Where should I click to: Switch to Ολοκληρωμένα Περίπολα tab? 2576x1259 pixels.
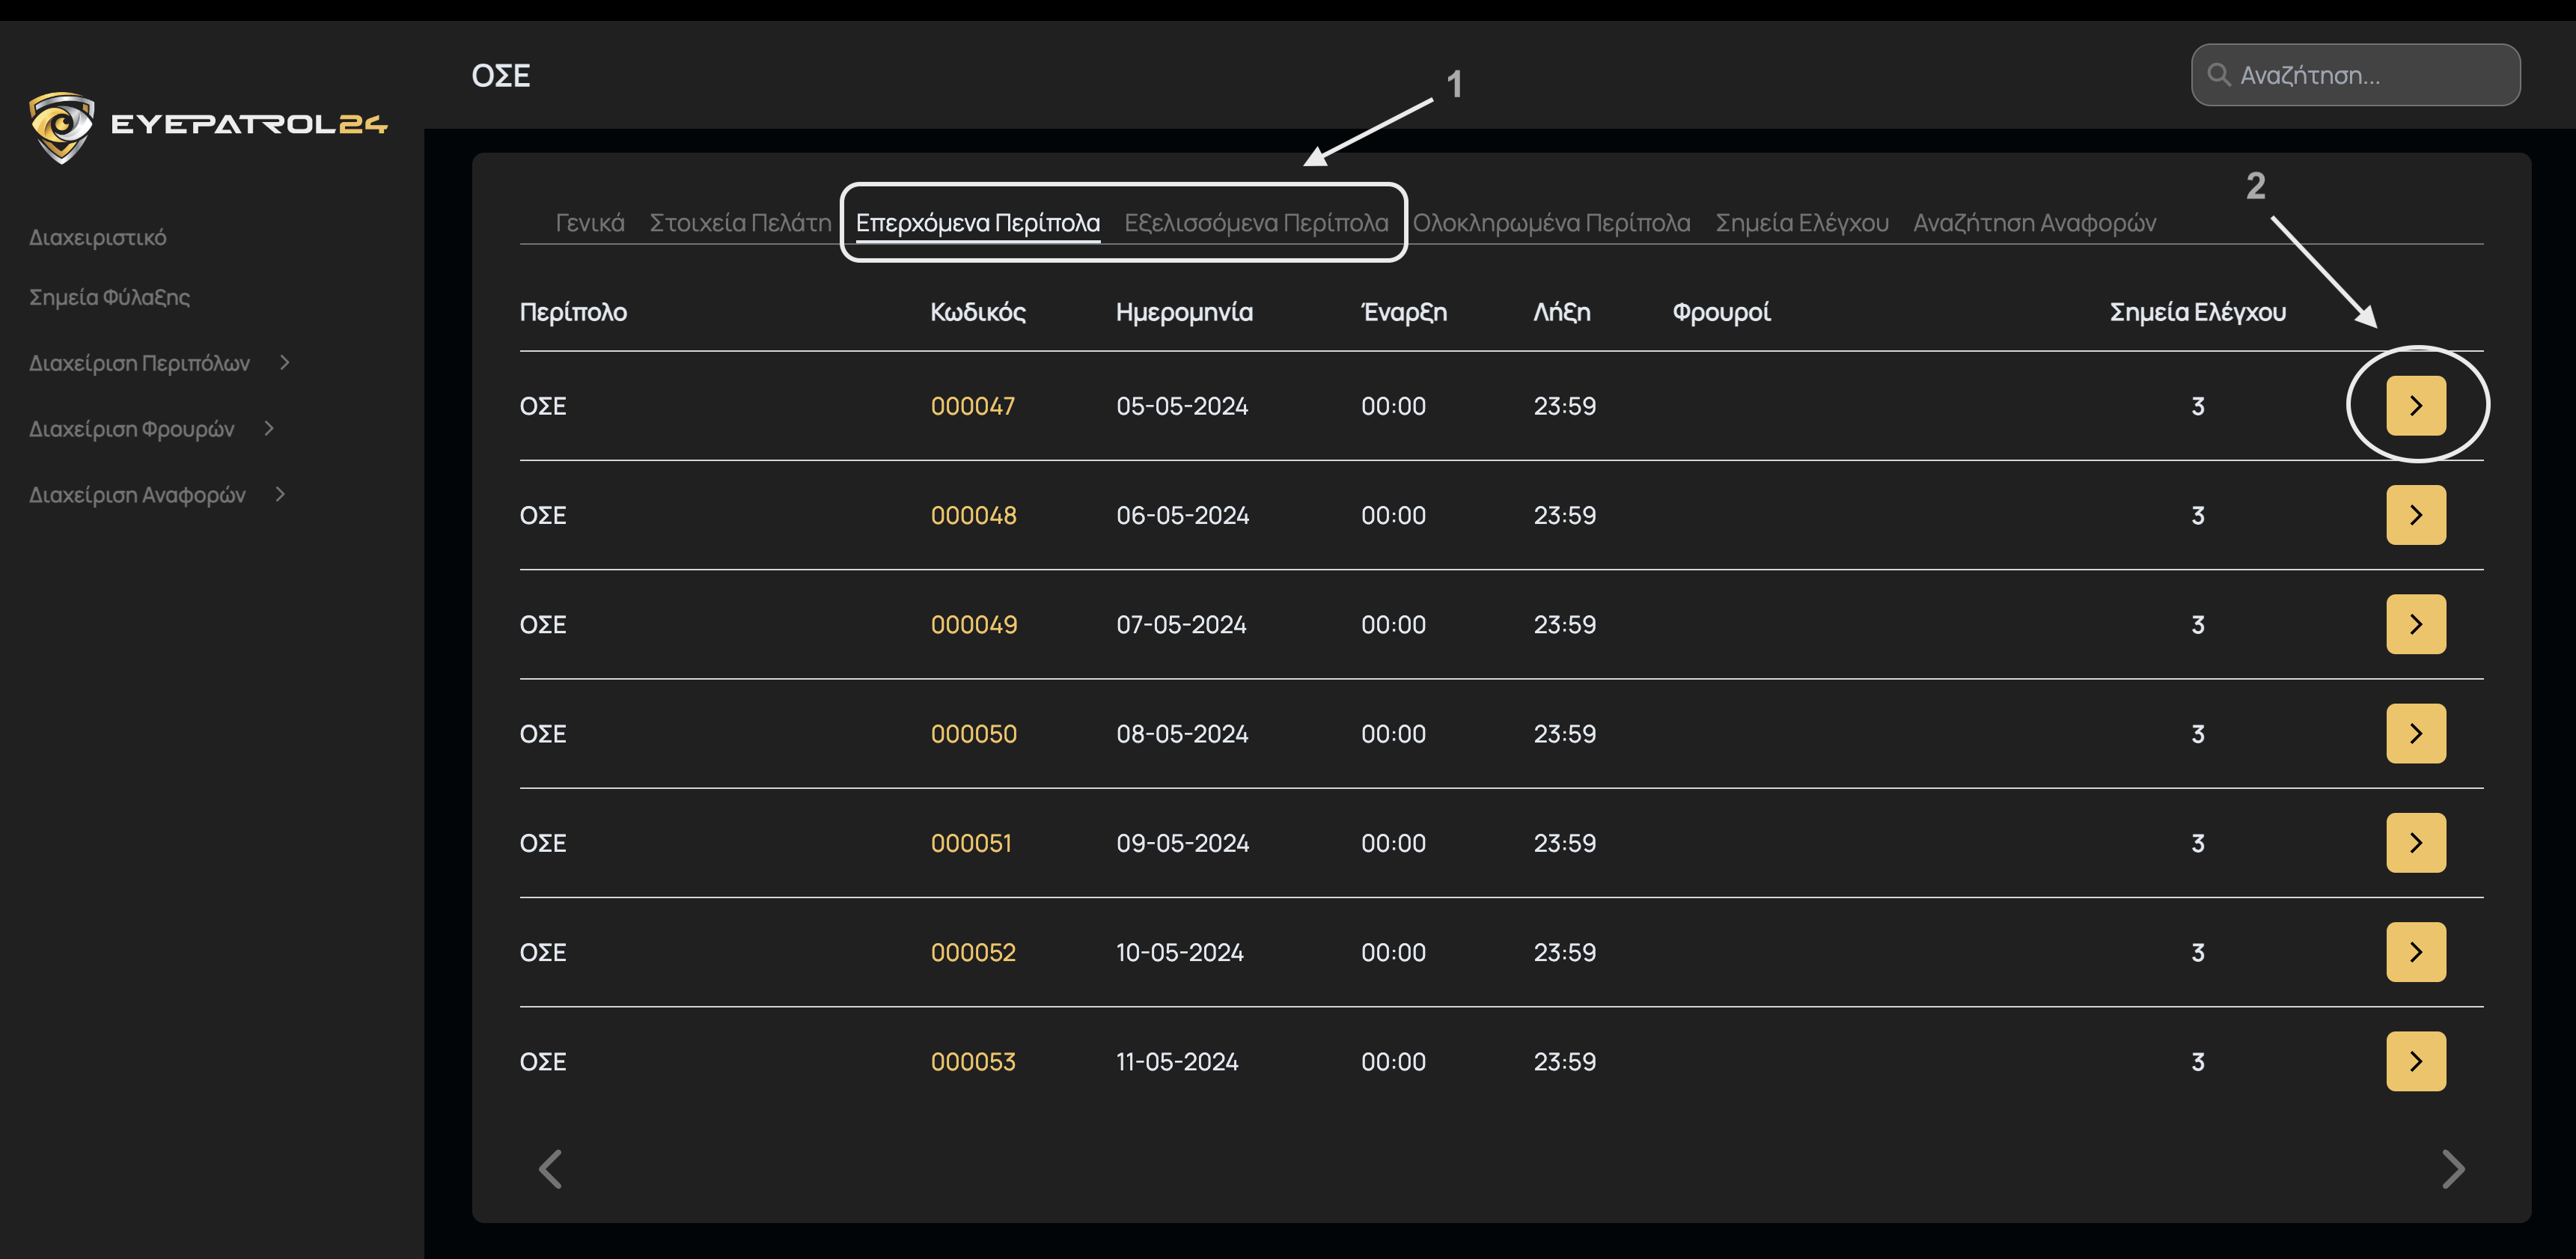coord(1551,223)
